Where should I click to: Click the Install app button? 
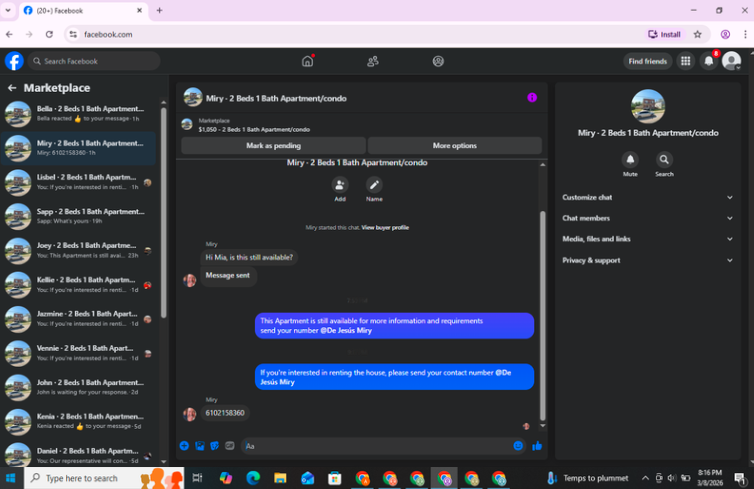coord(664,34)
